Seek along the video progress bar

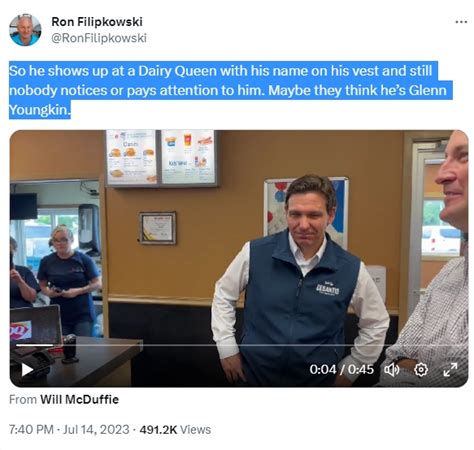coord(237,345)
